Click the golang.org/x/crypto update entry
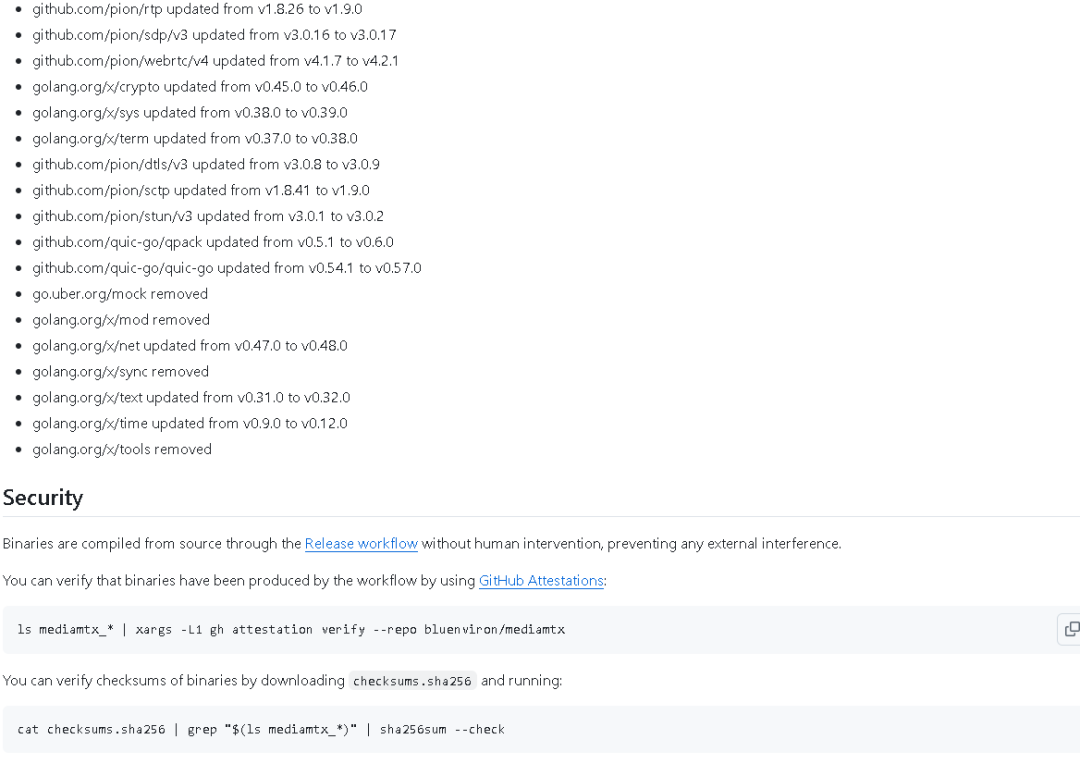This screenshot has height=764, width=1080. [200, 87]
